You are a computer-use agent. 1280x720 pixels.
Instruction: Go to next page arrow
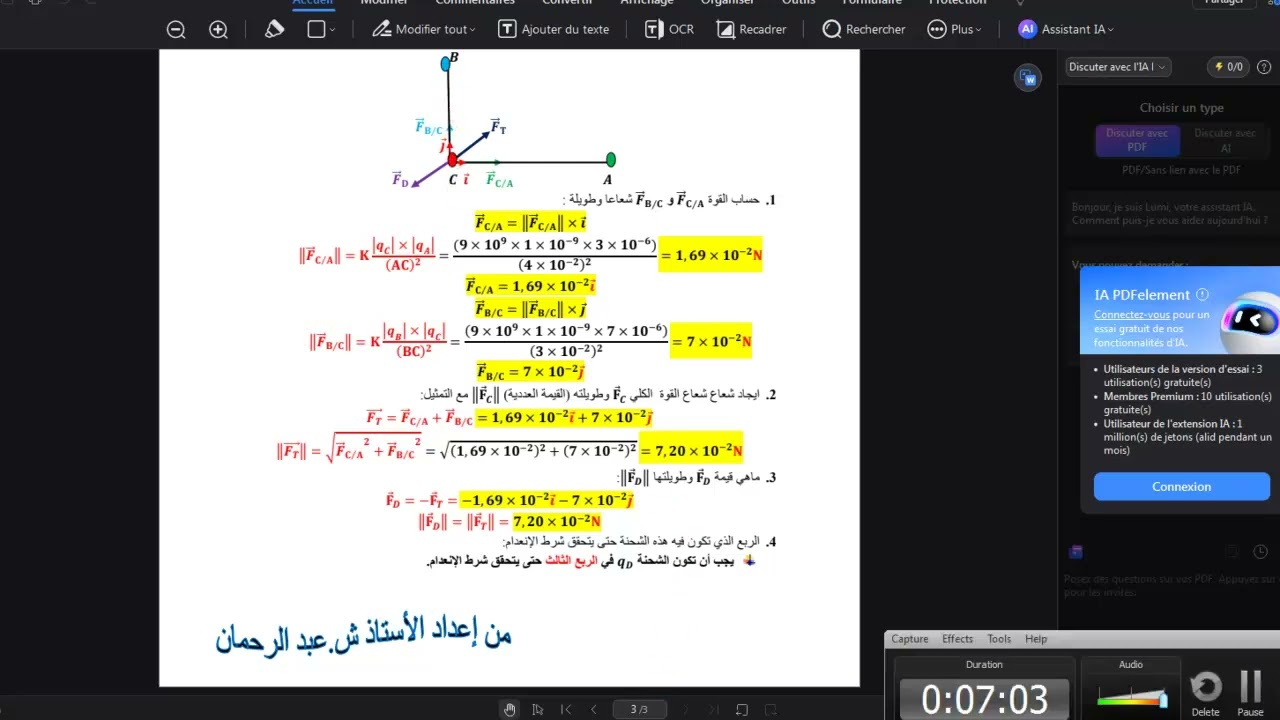coord(685,710)
